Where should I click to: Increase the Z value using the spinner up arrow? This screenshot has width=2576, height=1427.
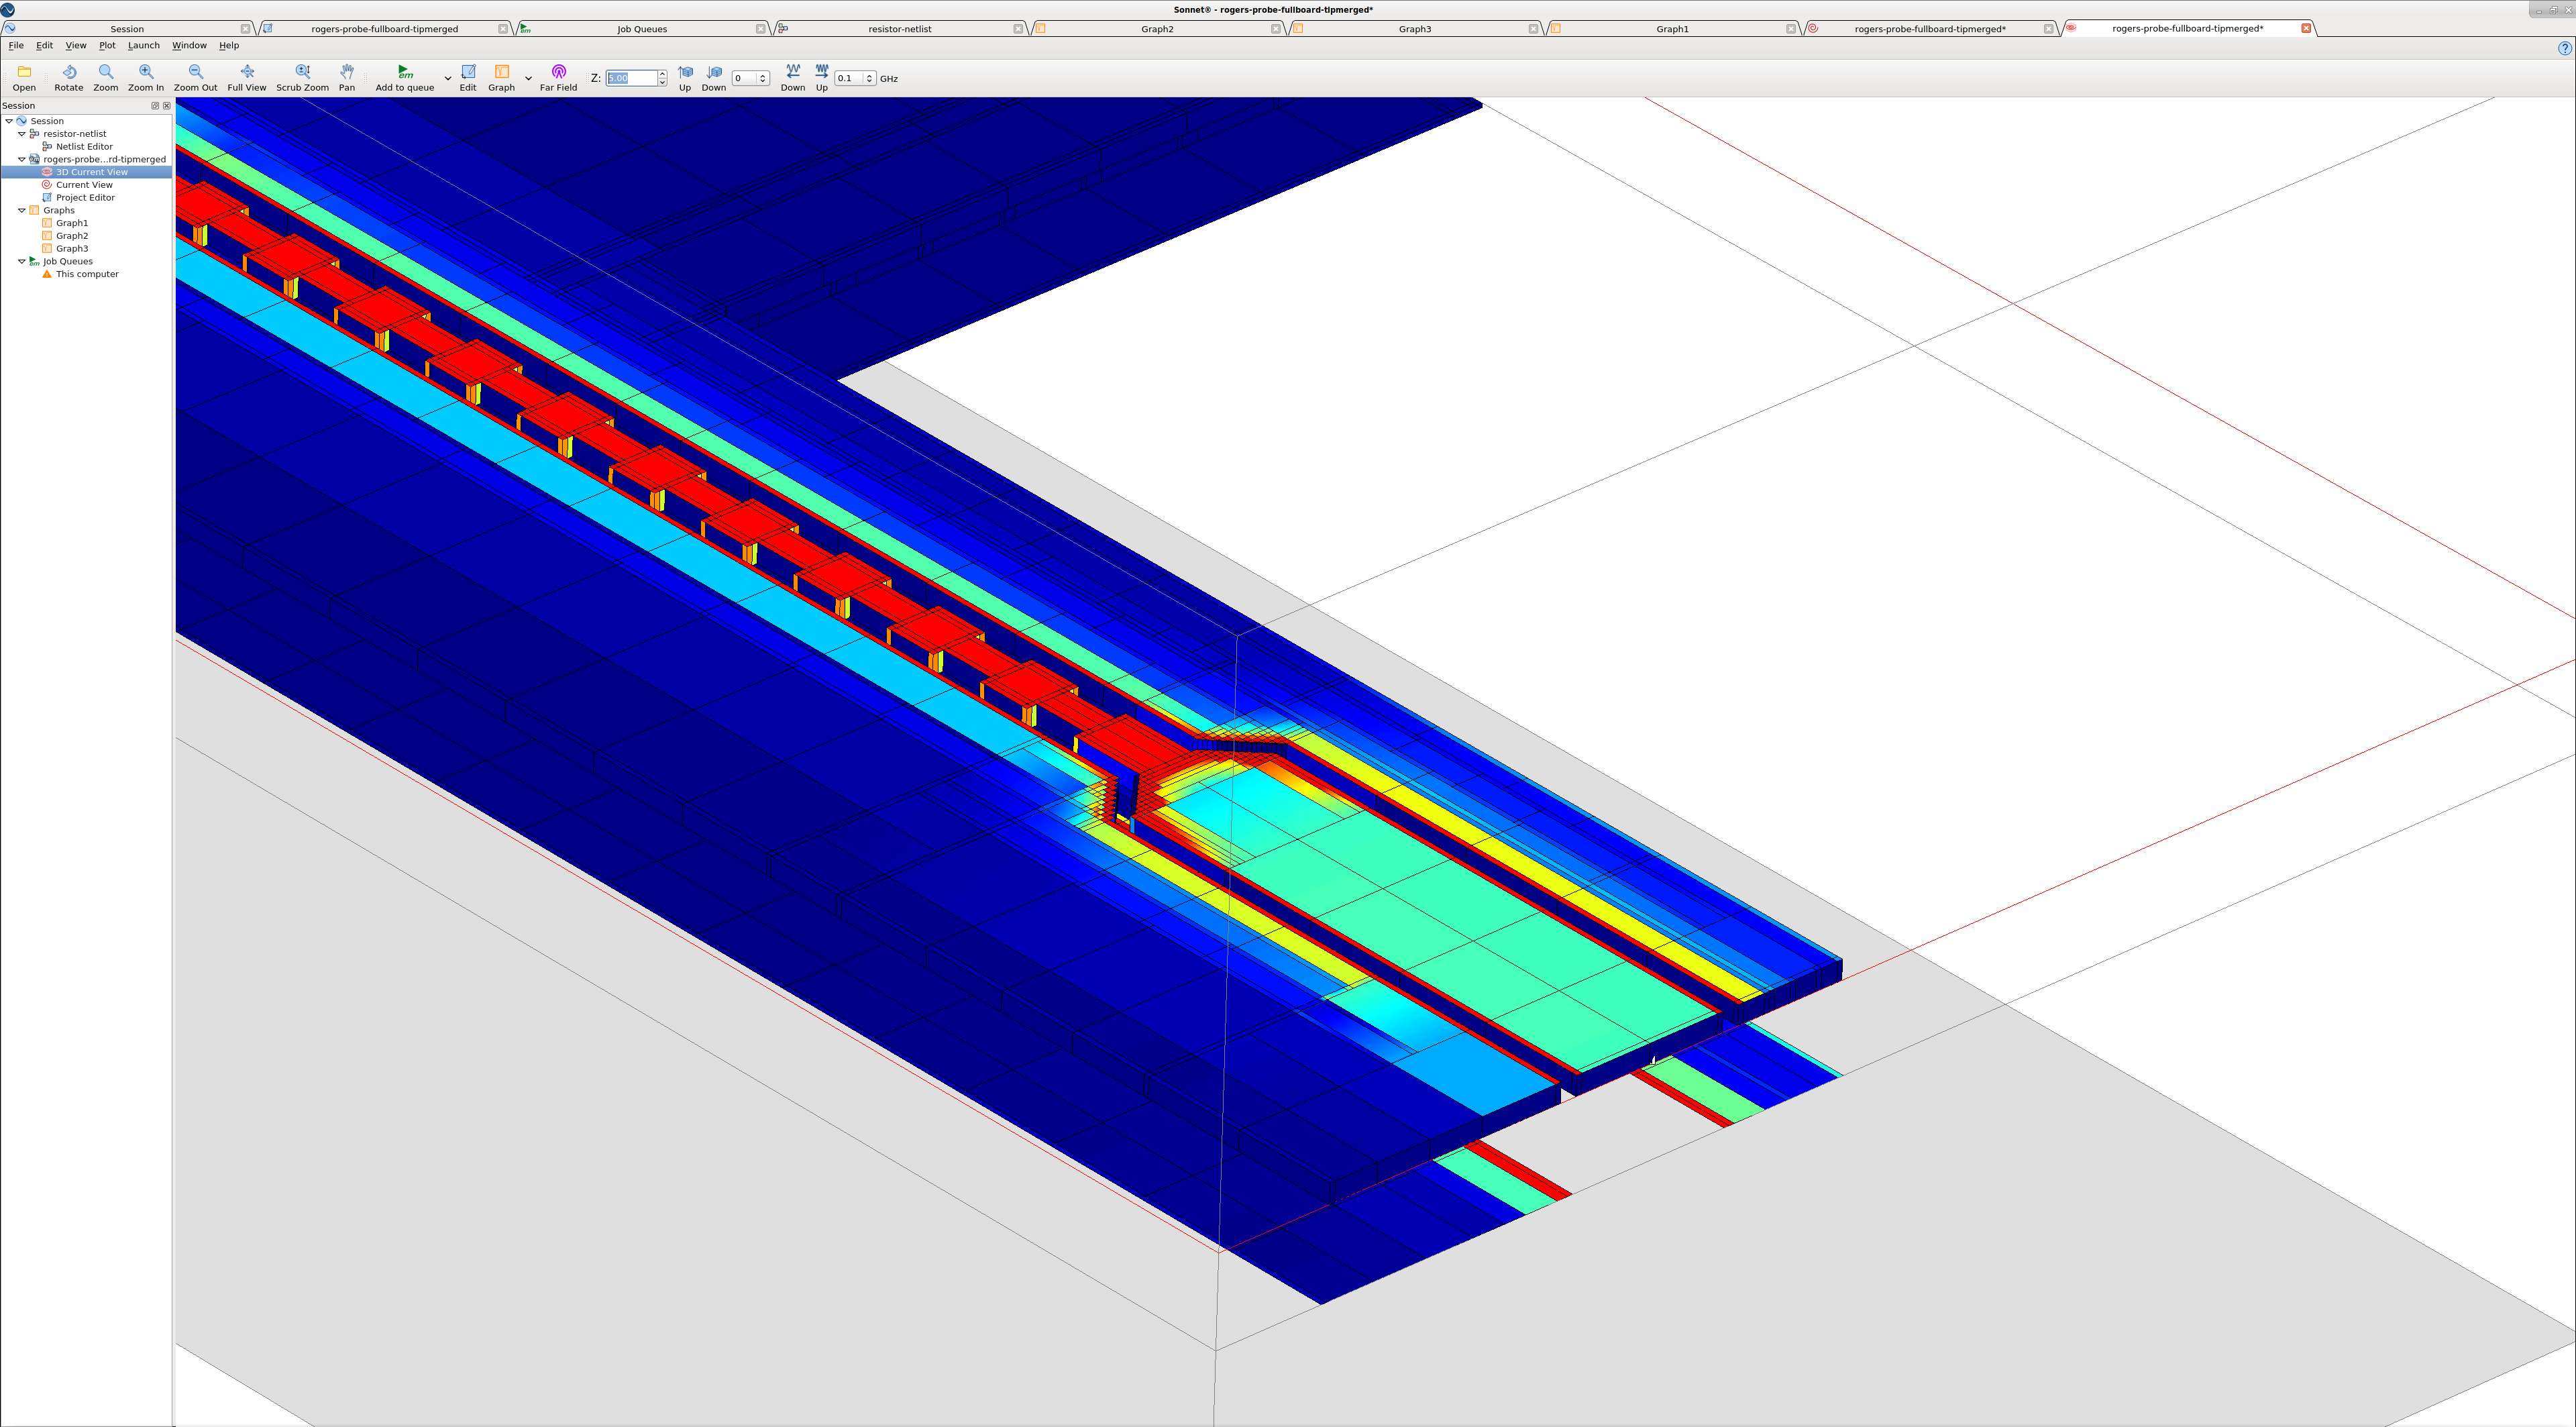pos(662,74)
